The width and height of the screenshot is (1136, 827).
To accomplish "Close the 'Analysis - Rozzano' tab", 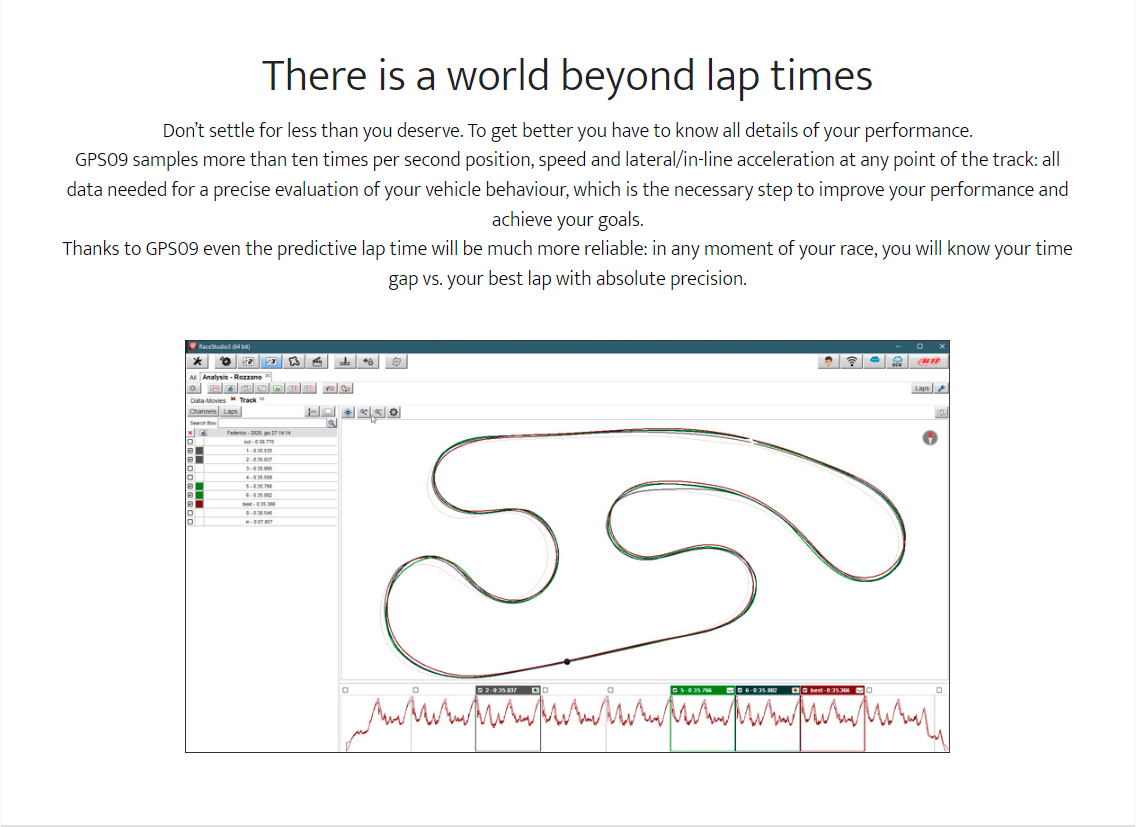I will coord(268,375).
